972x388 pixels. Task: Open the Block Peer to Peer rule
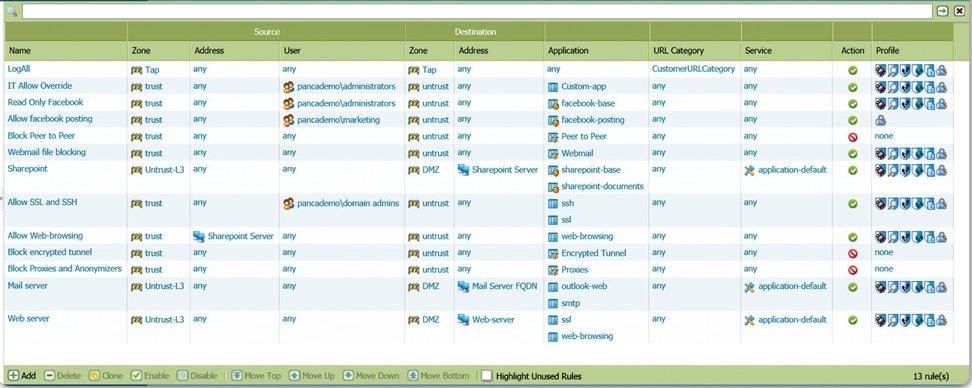pos(42,136)
